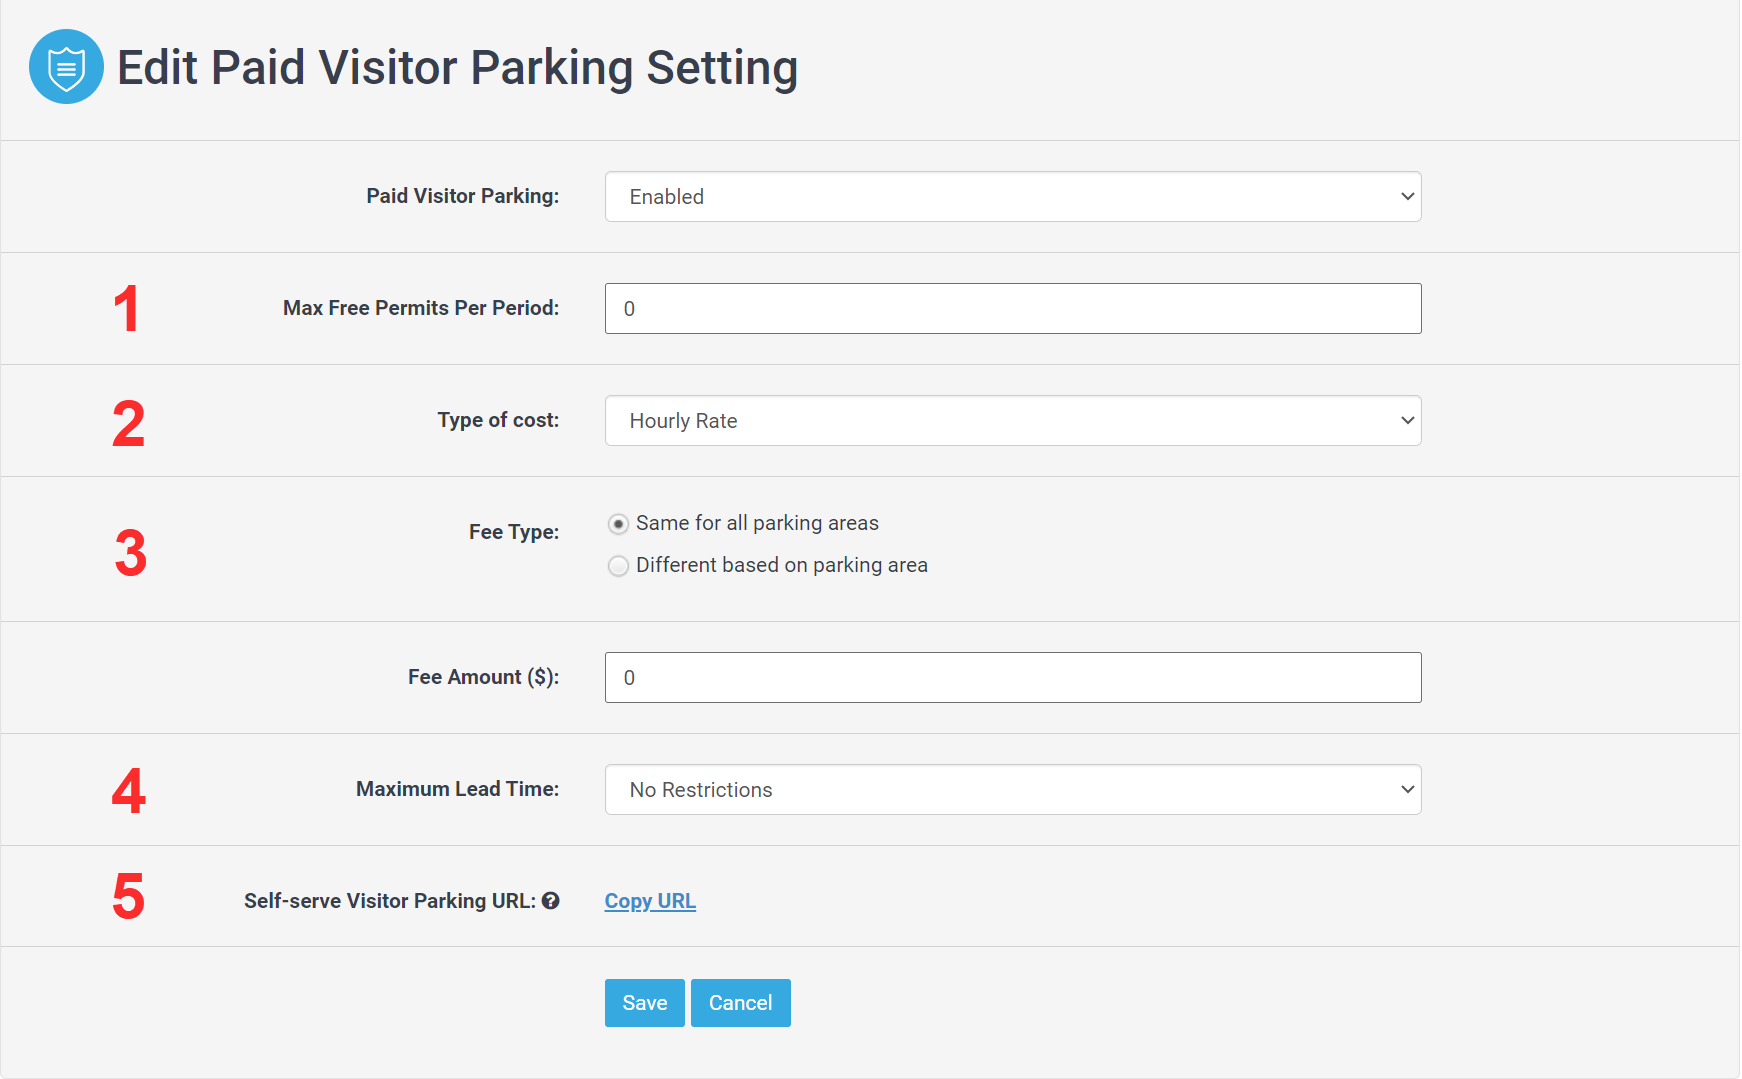Screen dimensions: 1742x1079
Task: Click the red number 3 marker
Action: tap(130, 553)
